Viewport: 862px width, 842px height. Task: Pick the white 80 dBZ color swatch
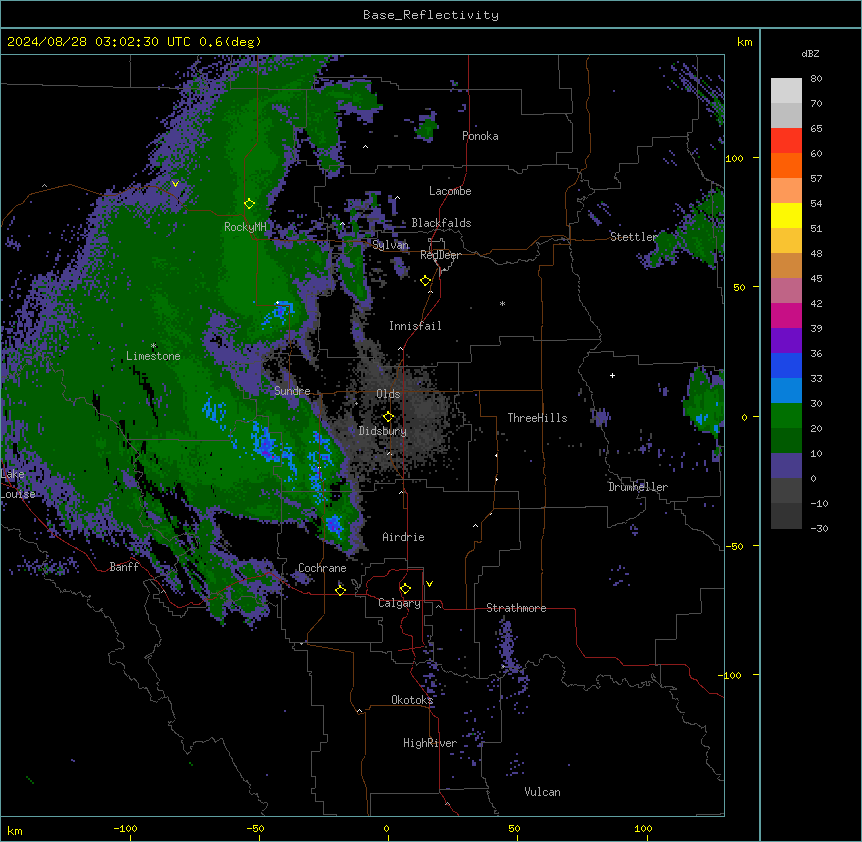coord(786,91)
